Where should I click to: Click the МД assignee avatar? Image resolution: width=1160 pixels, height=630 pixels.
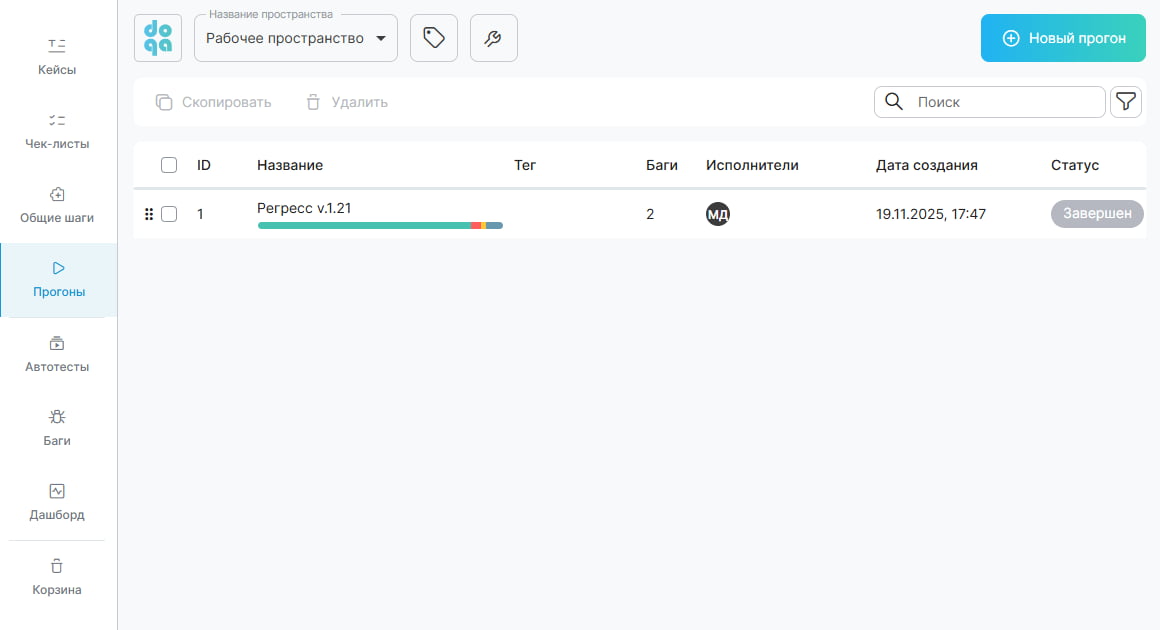(x=718, y=214)
